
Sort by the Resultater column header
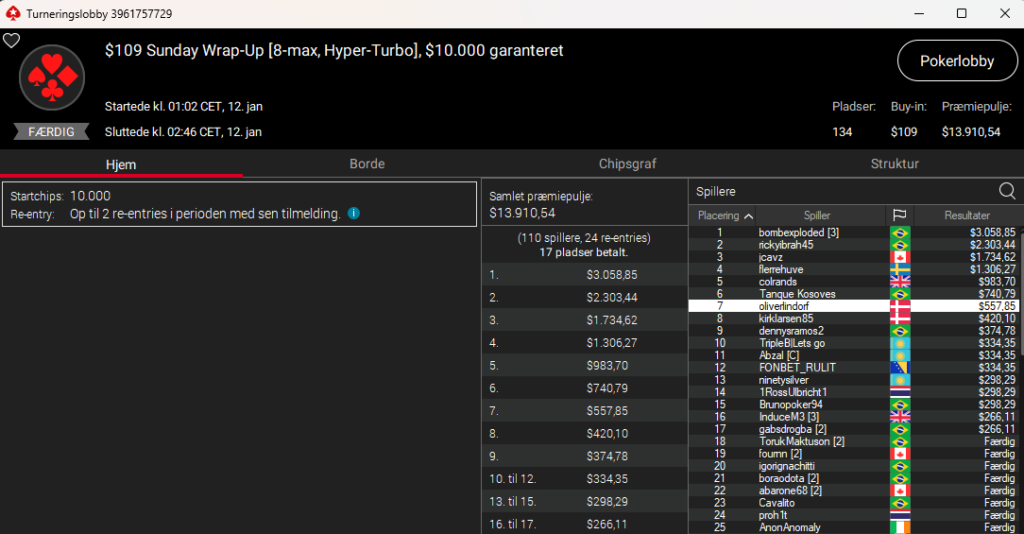click(x=966, y=215)
